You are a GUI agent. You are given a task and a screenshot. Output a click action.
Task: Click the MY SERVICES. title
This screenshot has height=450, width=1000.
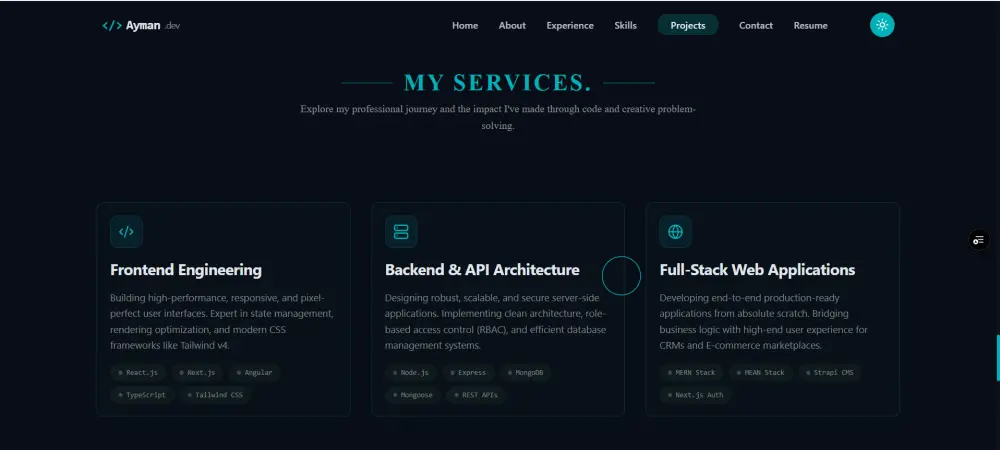tap(497, 82)
